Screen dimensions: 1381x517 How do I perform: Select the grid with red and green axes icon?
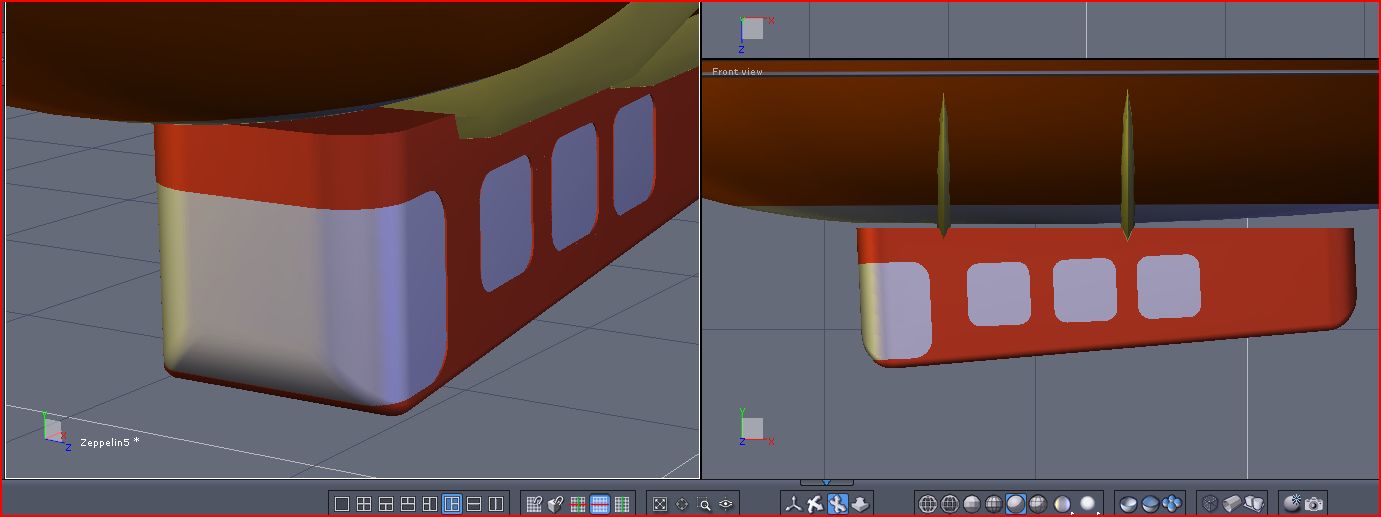578,504
